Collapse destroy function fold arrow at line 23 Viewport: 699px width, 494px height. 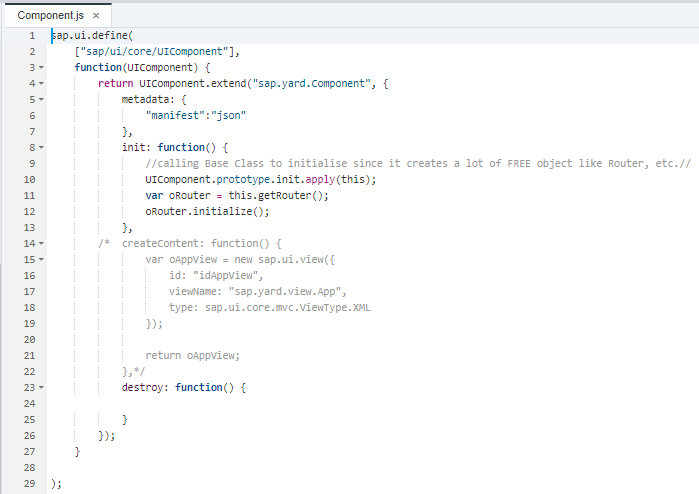(41, 388)
